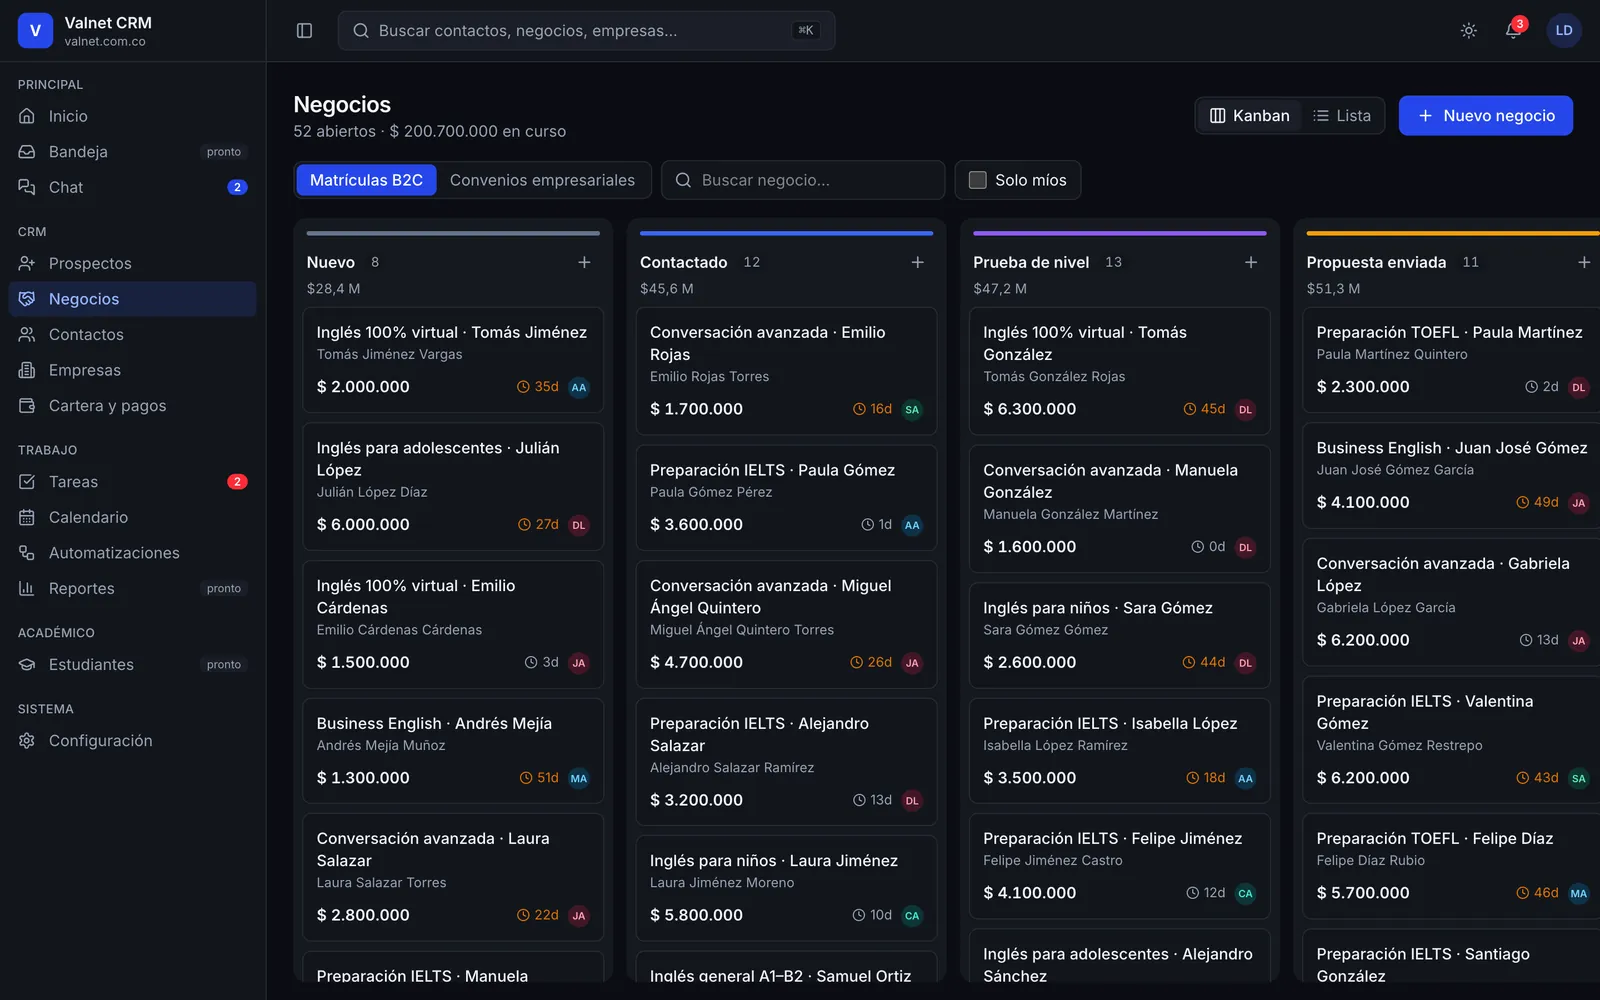1600x1000 pixels.
Task: Add a deal in Prueba de nivel column
Action: click(x=1251, y=262)
